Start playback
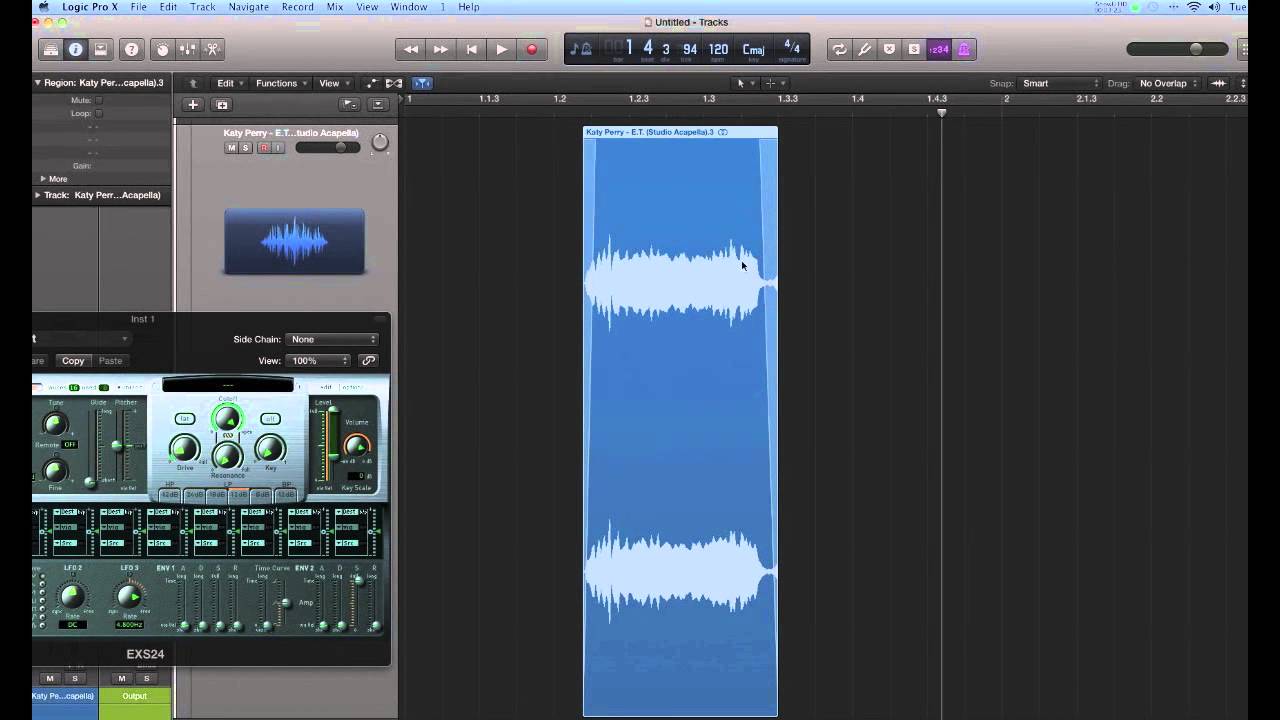 coord(502,49)
